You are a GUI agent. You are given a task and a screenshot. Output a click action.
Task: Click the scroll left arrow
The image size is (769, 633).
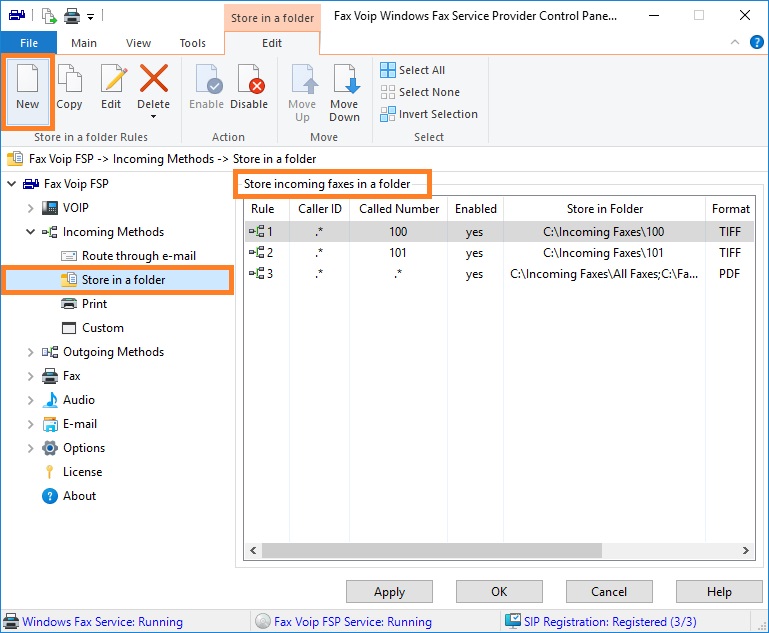[253, 551]
